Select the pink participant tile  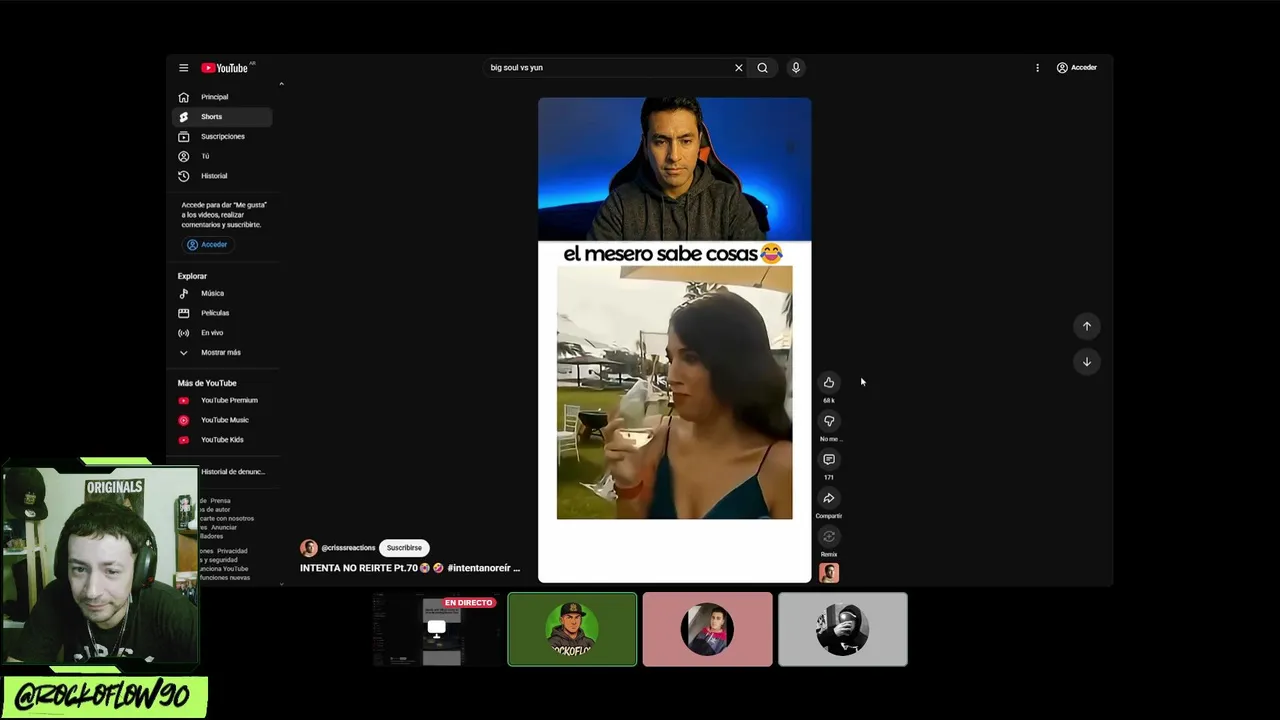tap(707, 629)
